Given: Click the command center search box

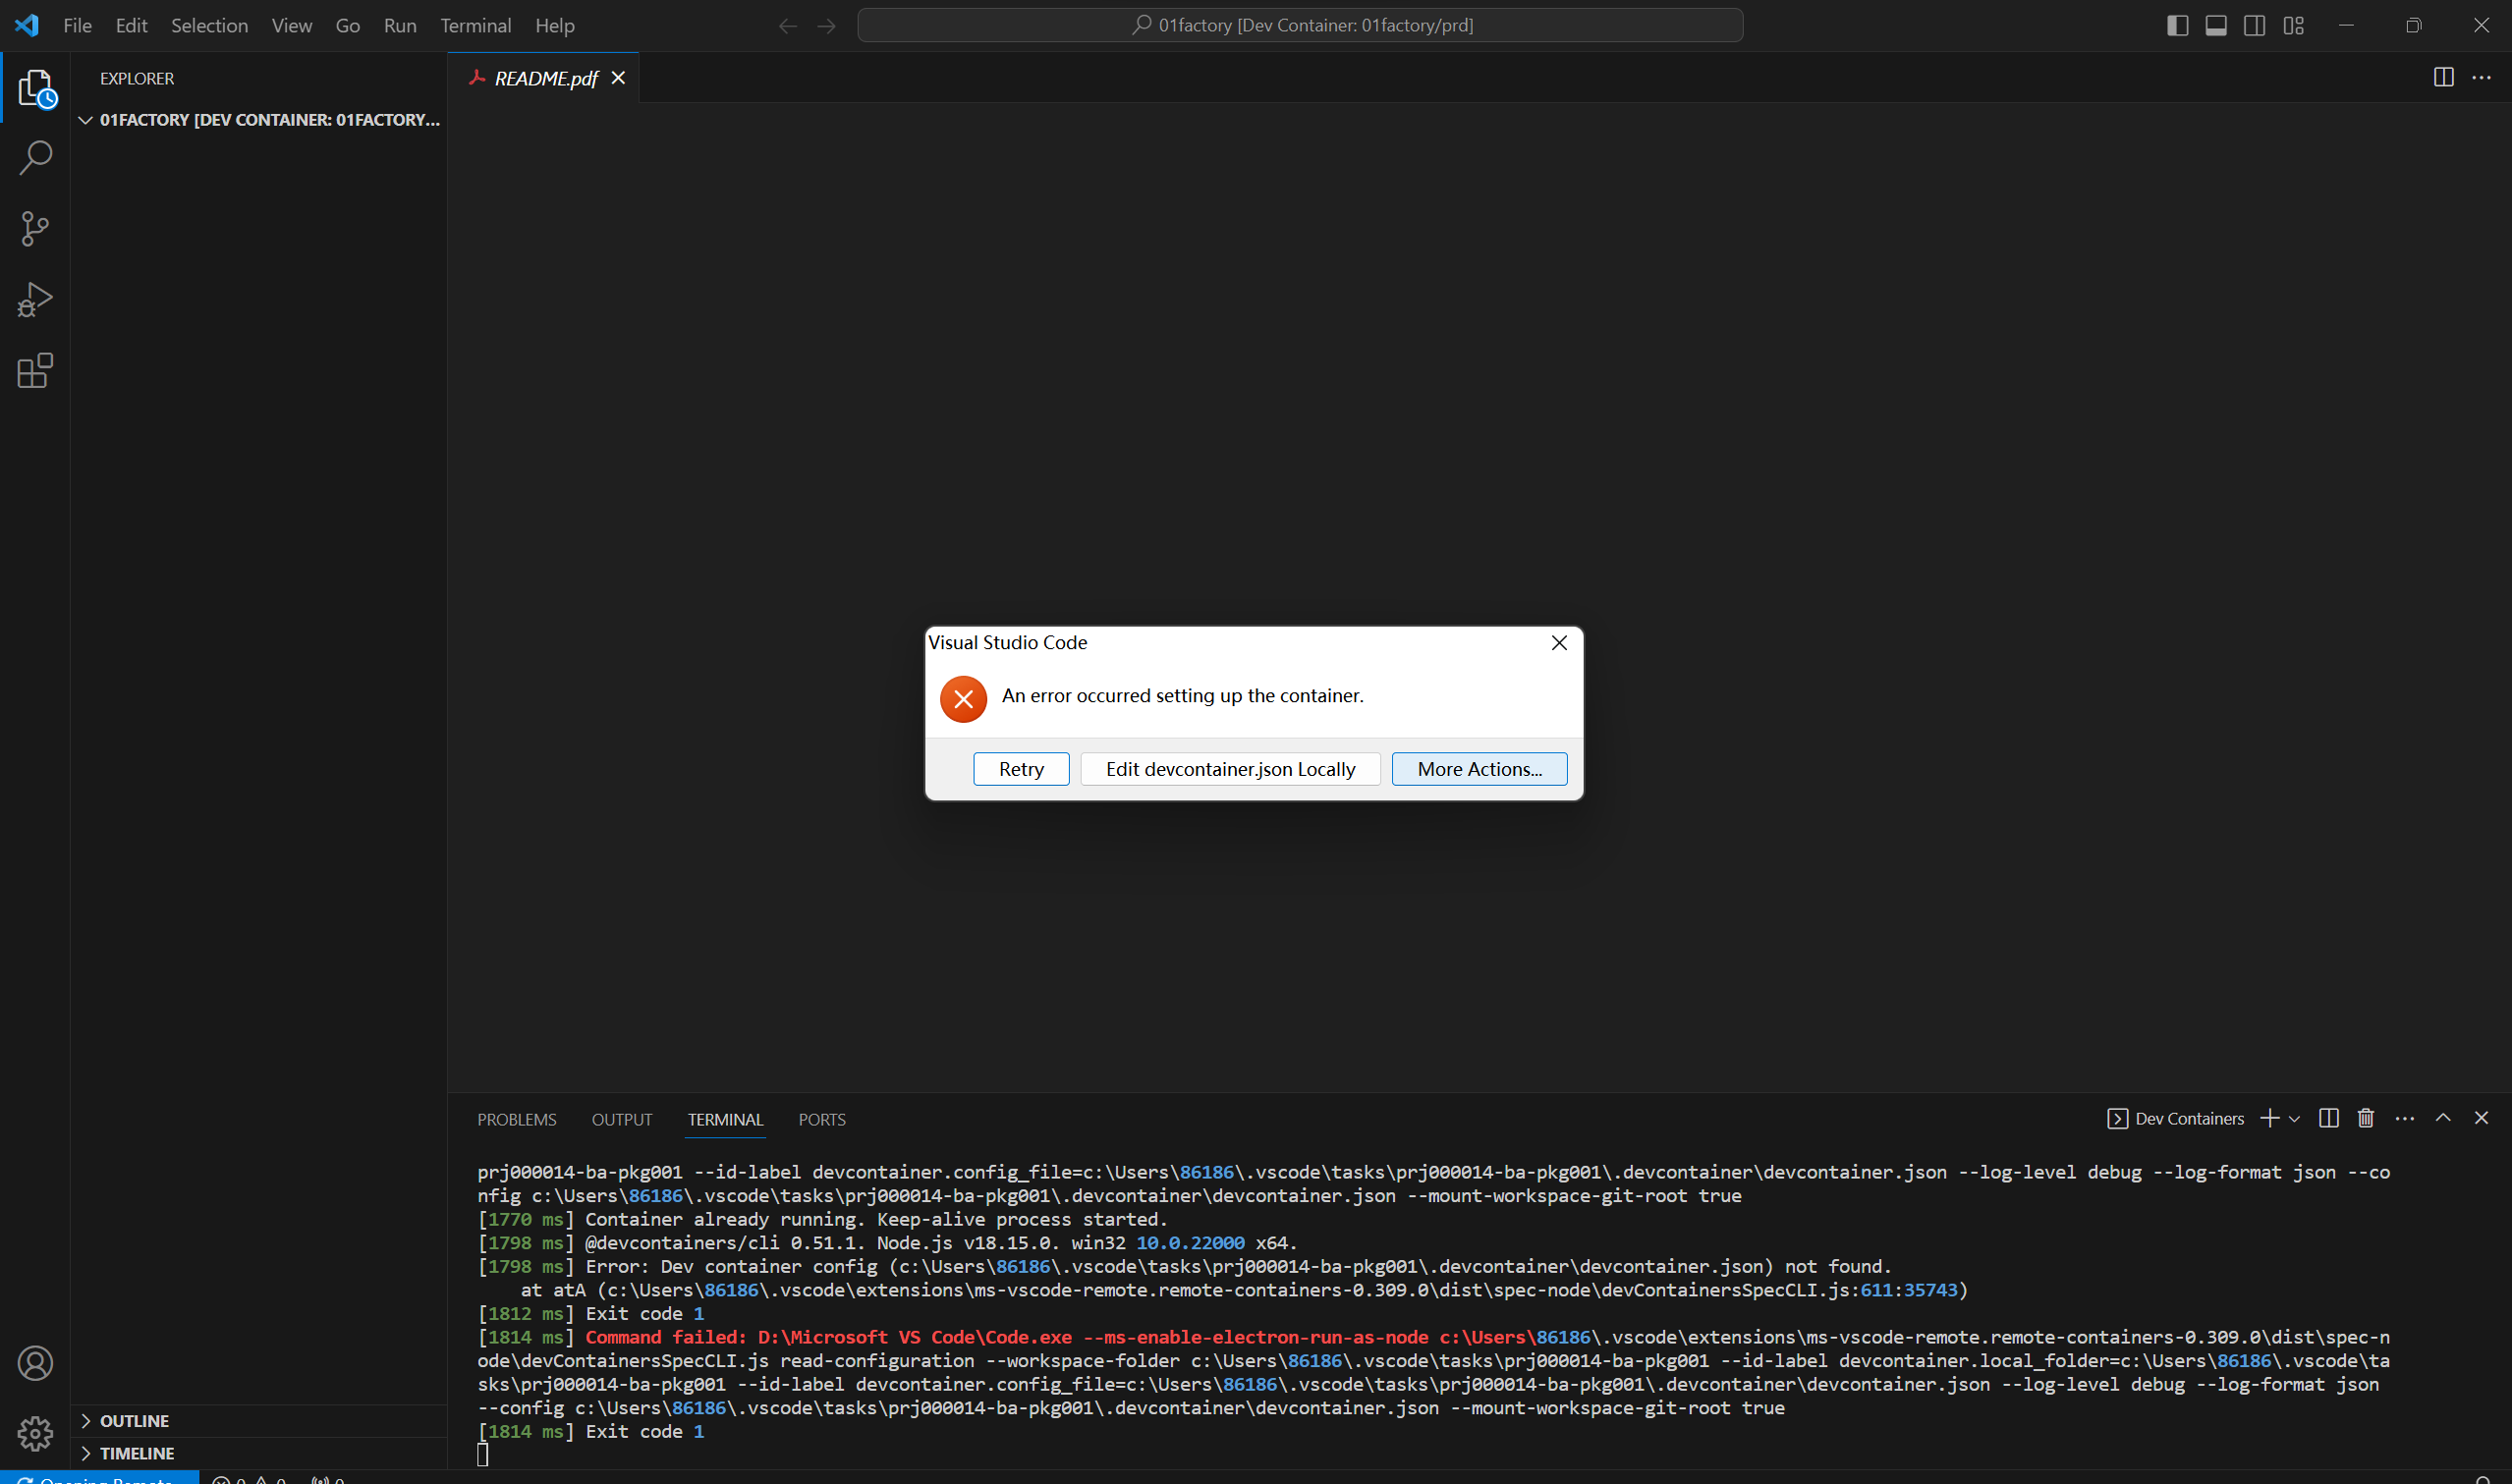Looking at the screenshot, I should tap(1300, 26).
